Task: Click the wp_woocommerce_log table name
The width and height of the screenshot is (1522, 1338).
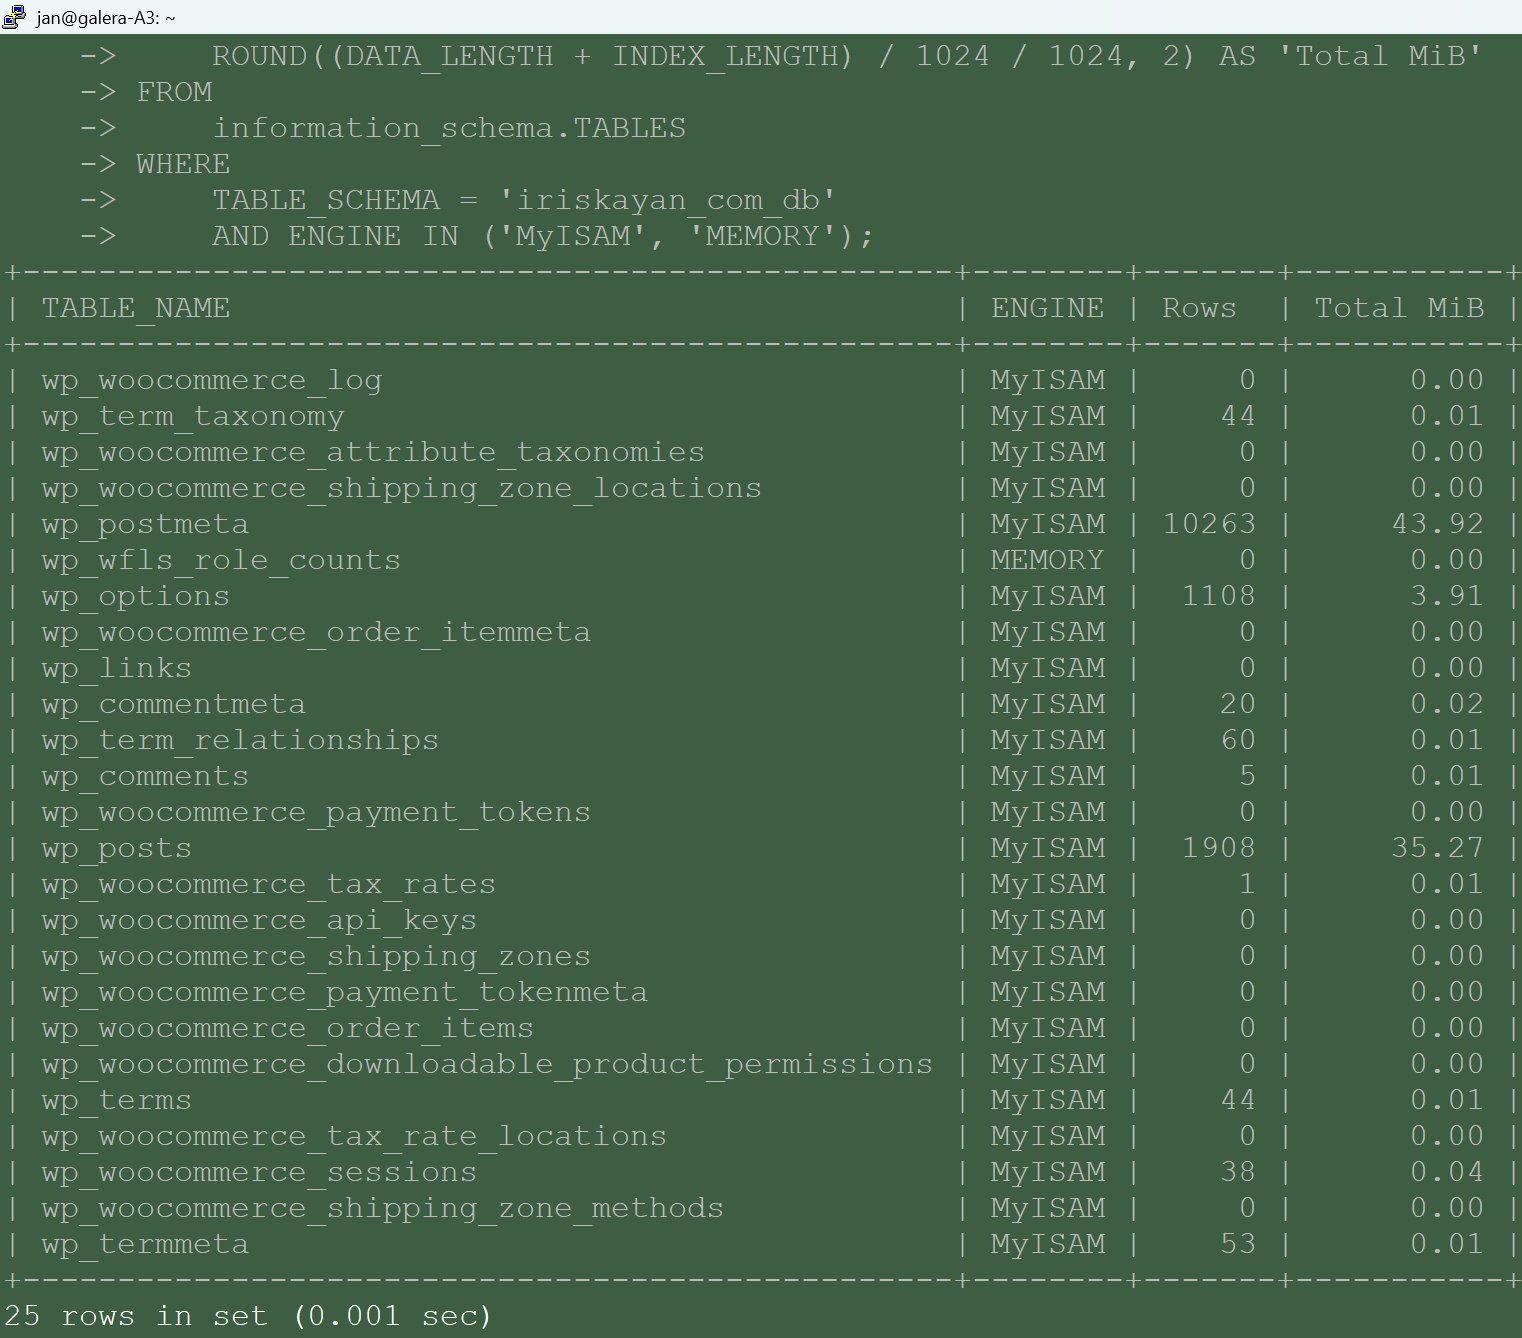Action: click(x=212, y=380)
